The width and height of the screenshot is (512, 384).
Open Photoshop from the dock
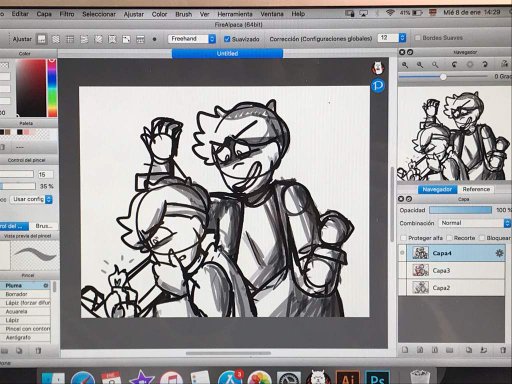point(377,379)
